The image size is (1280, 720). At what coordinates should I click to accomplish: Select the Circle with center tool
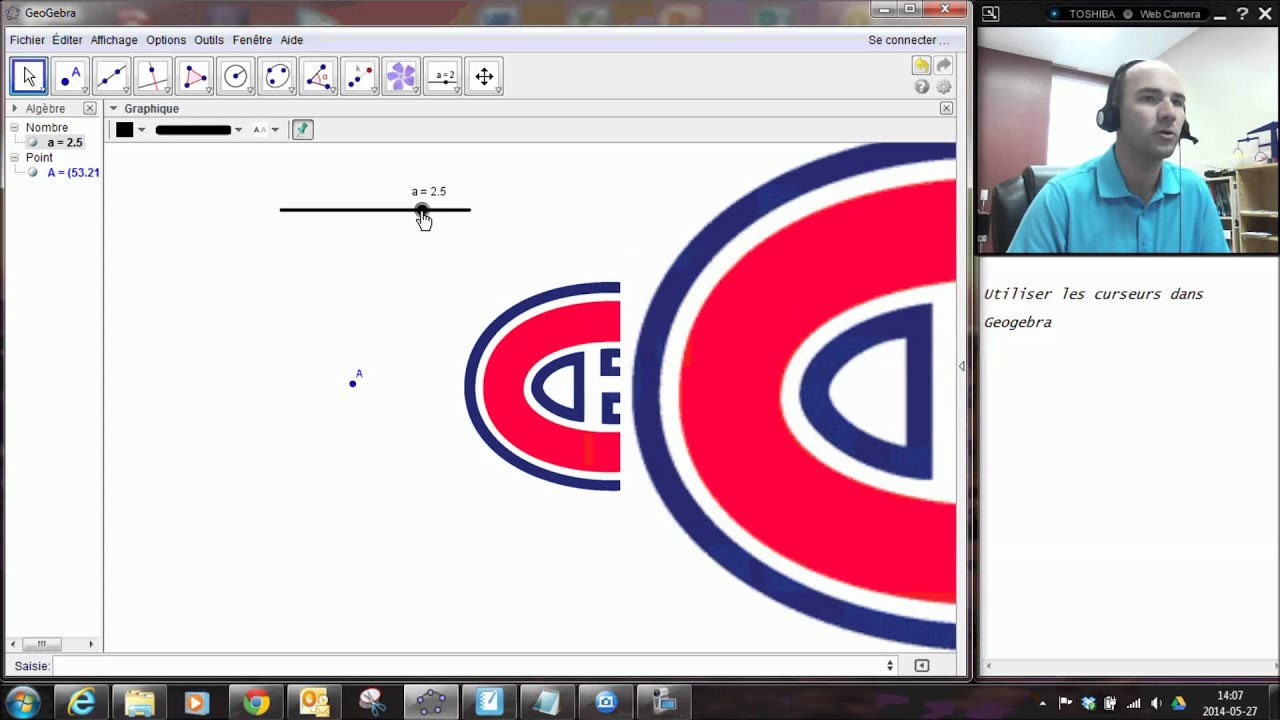(x=236, y=76)
